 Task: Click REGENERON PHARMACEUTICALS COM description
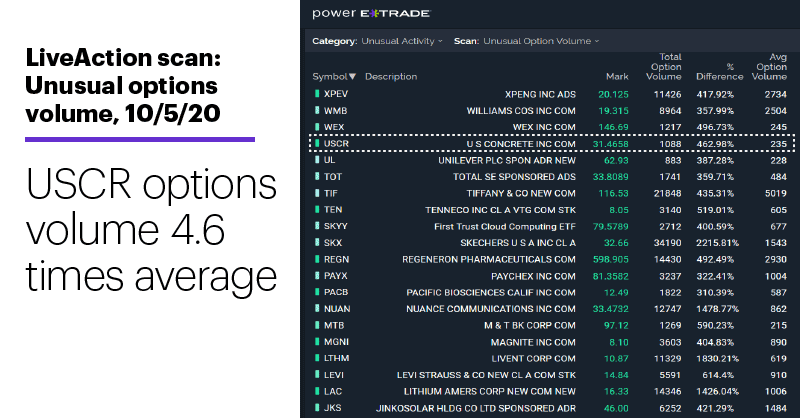[x=489, y=259]
